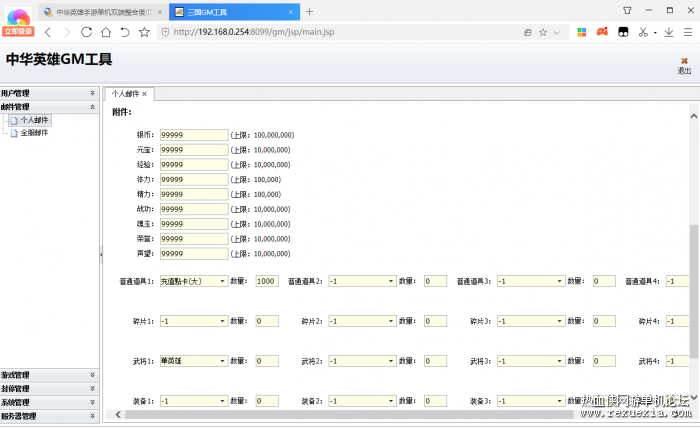Viewport: 700px width, 428px height.
Task: Close the 个人邮件 content tab
Action: [144, 94]
